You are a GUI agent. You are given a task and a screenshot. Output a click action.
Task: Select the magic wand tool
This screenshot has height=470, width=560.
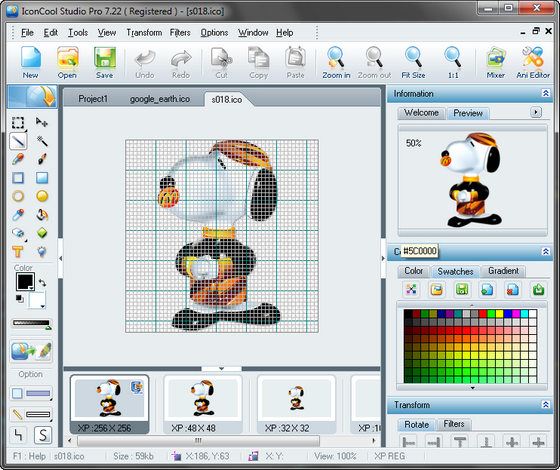[x=42, y=141]
